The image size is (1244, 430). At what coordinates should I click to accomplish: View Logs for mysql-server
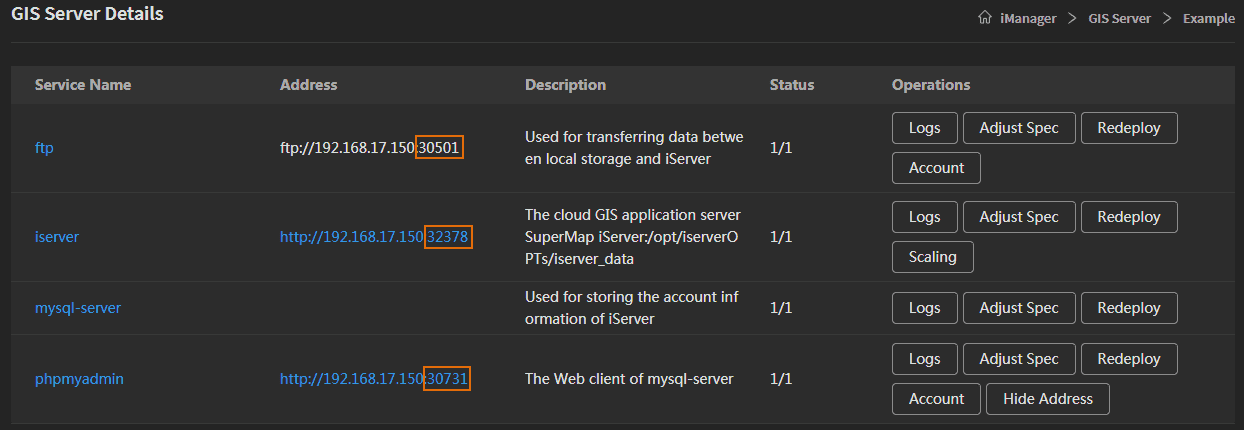(x=925, y=308)
